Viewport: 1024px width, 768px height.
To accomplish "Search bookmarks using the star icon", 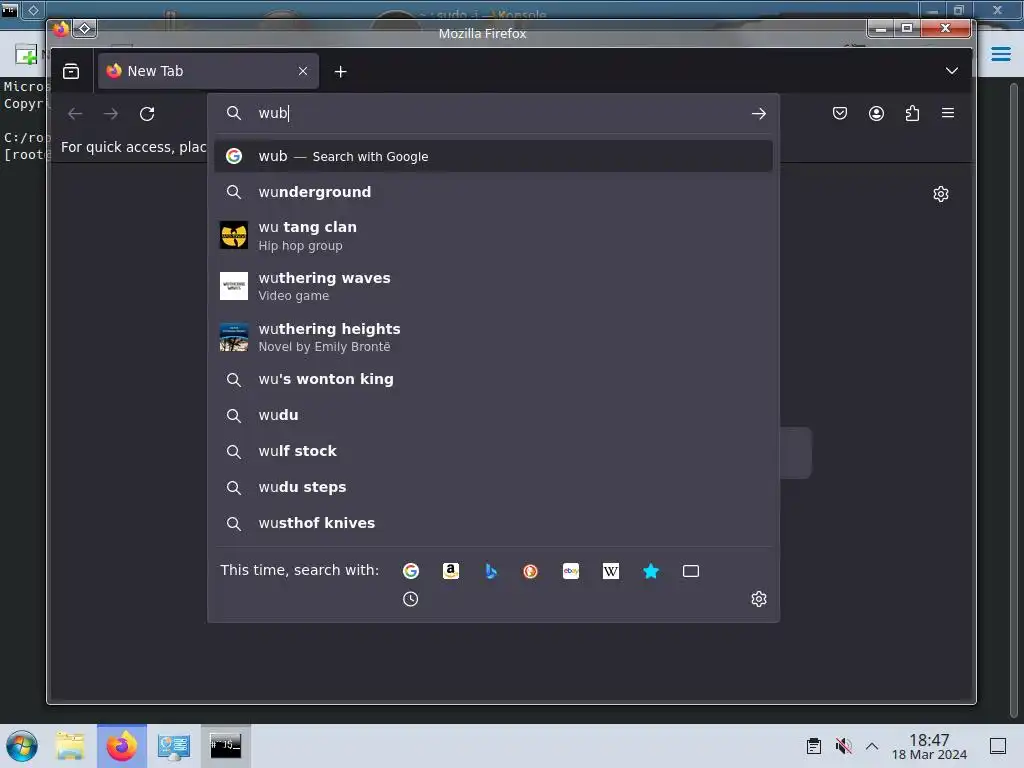I will [651, 571].
